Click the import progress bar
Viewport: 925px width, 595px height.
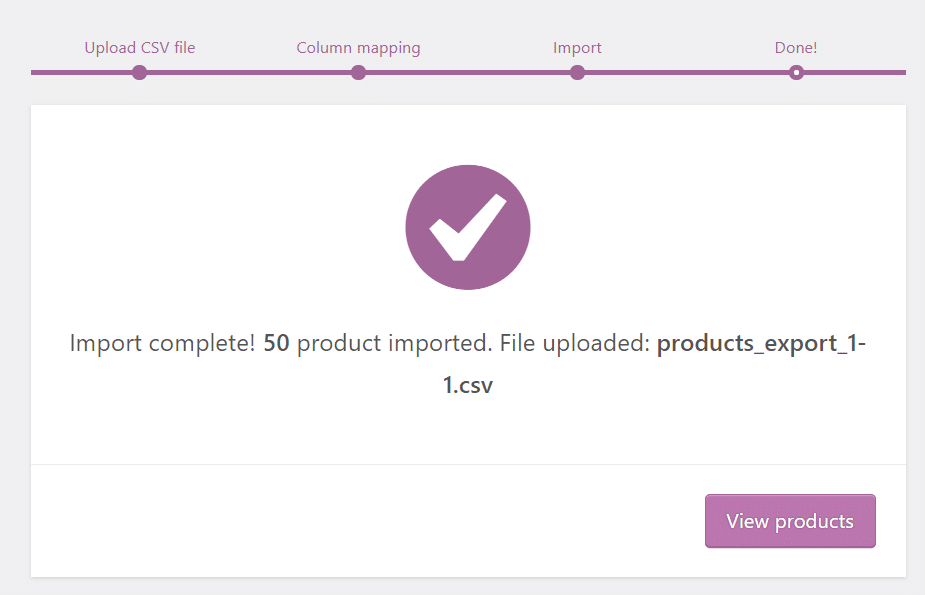(x=467, y=72)
